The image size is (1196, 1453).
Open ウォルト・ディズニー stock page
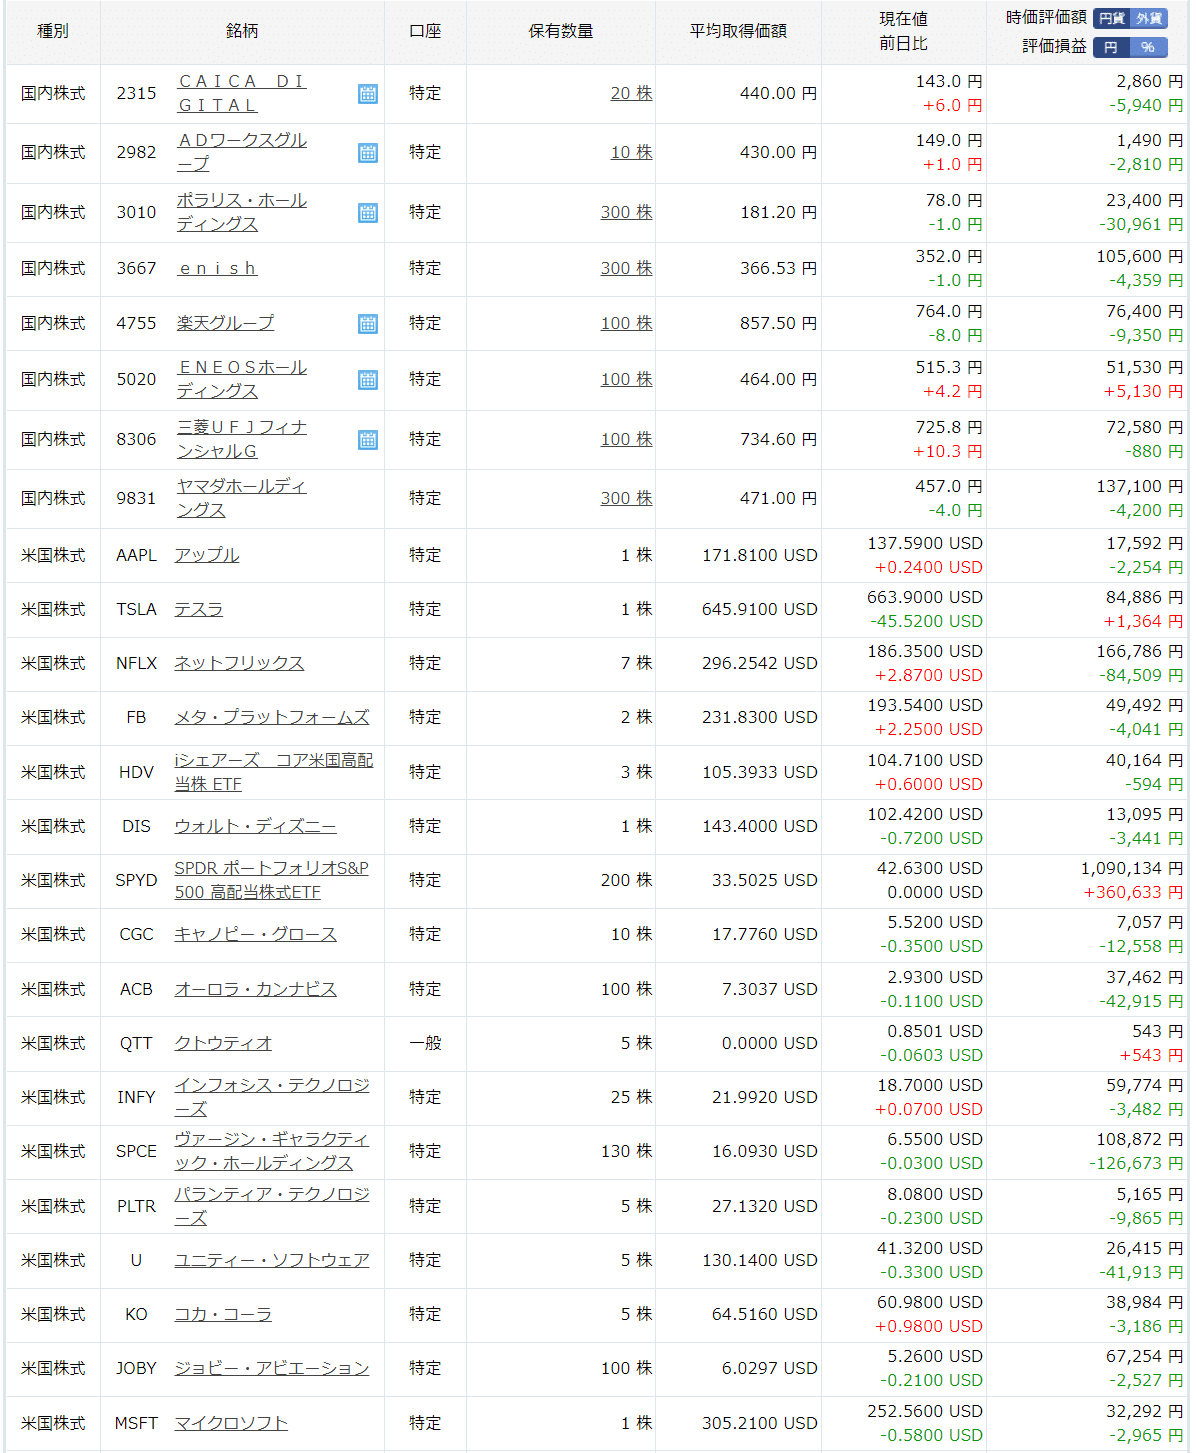256,826
